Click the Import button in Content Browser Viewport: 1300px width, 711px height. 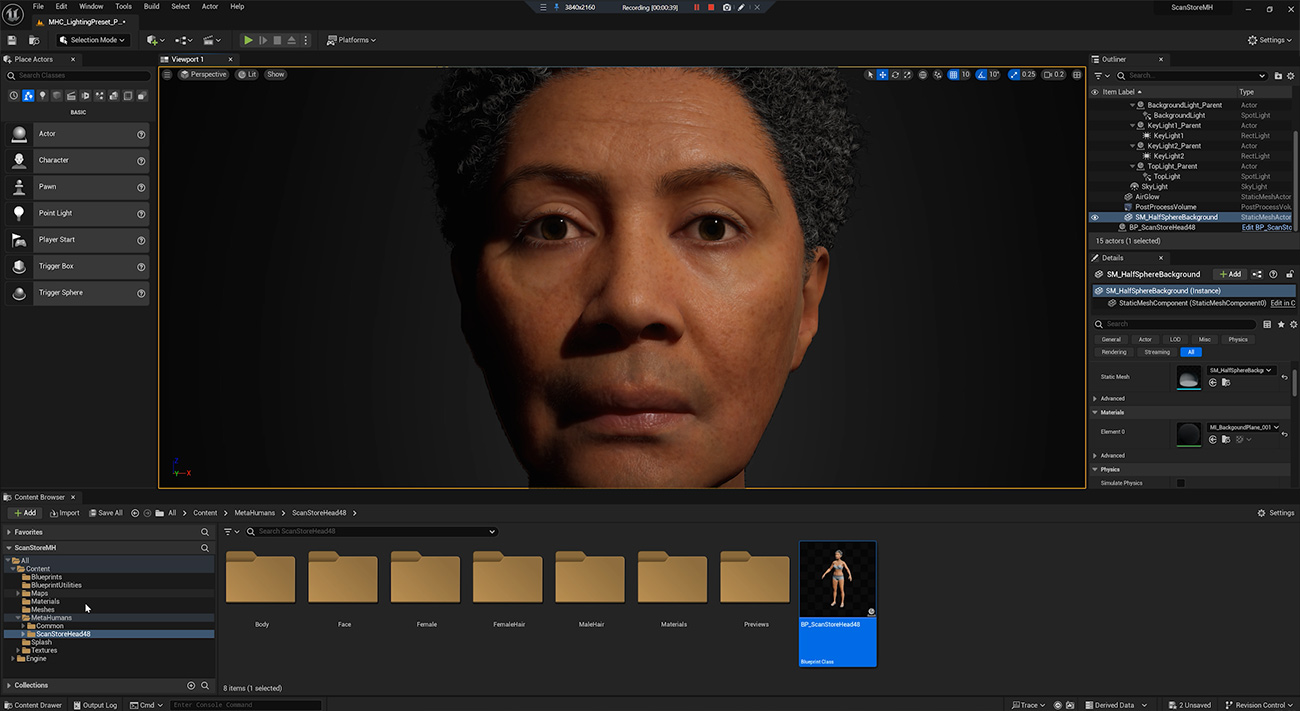coord(64,513)
